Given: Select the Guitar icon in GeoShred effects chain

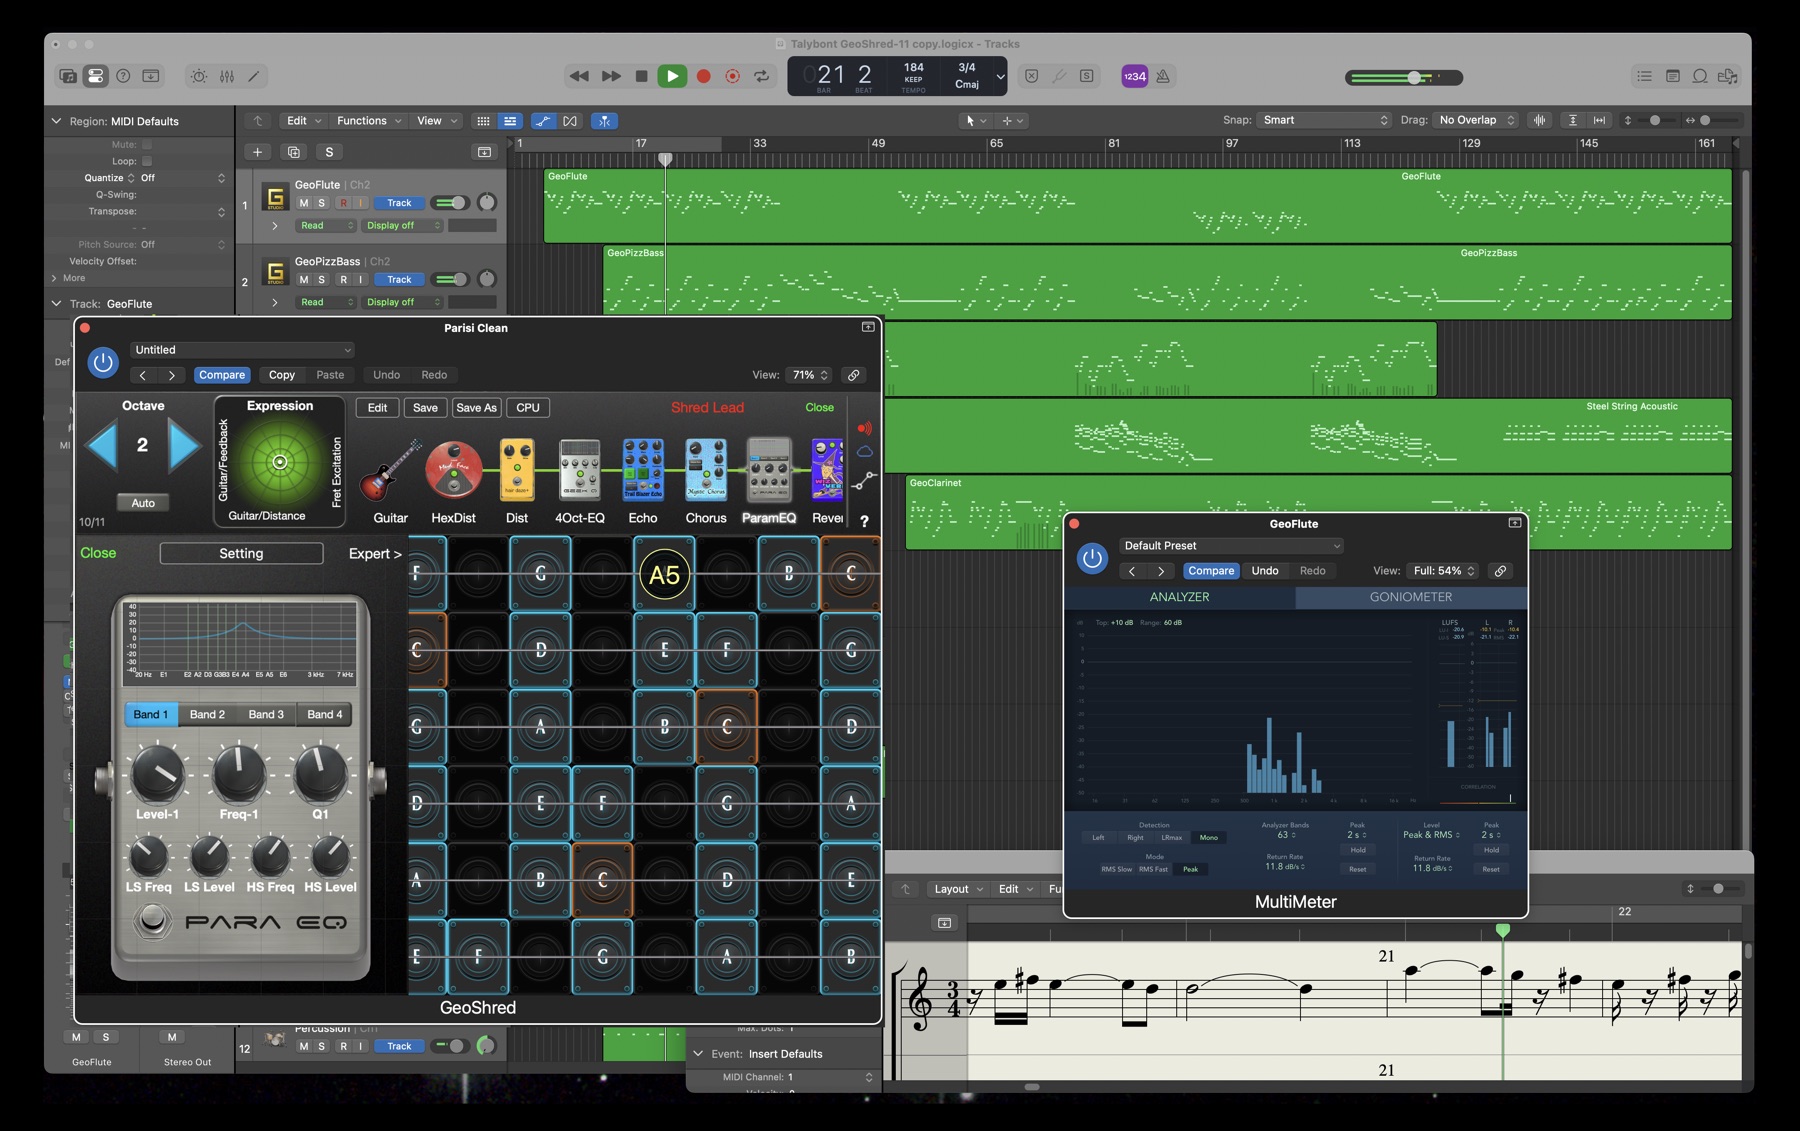Looking at the screenshot, I should [x=390, y=471].
